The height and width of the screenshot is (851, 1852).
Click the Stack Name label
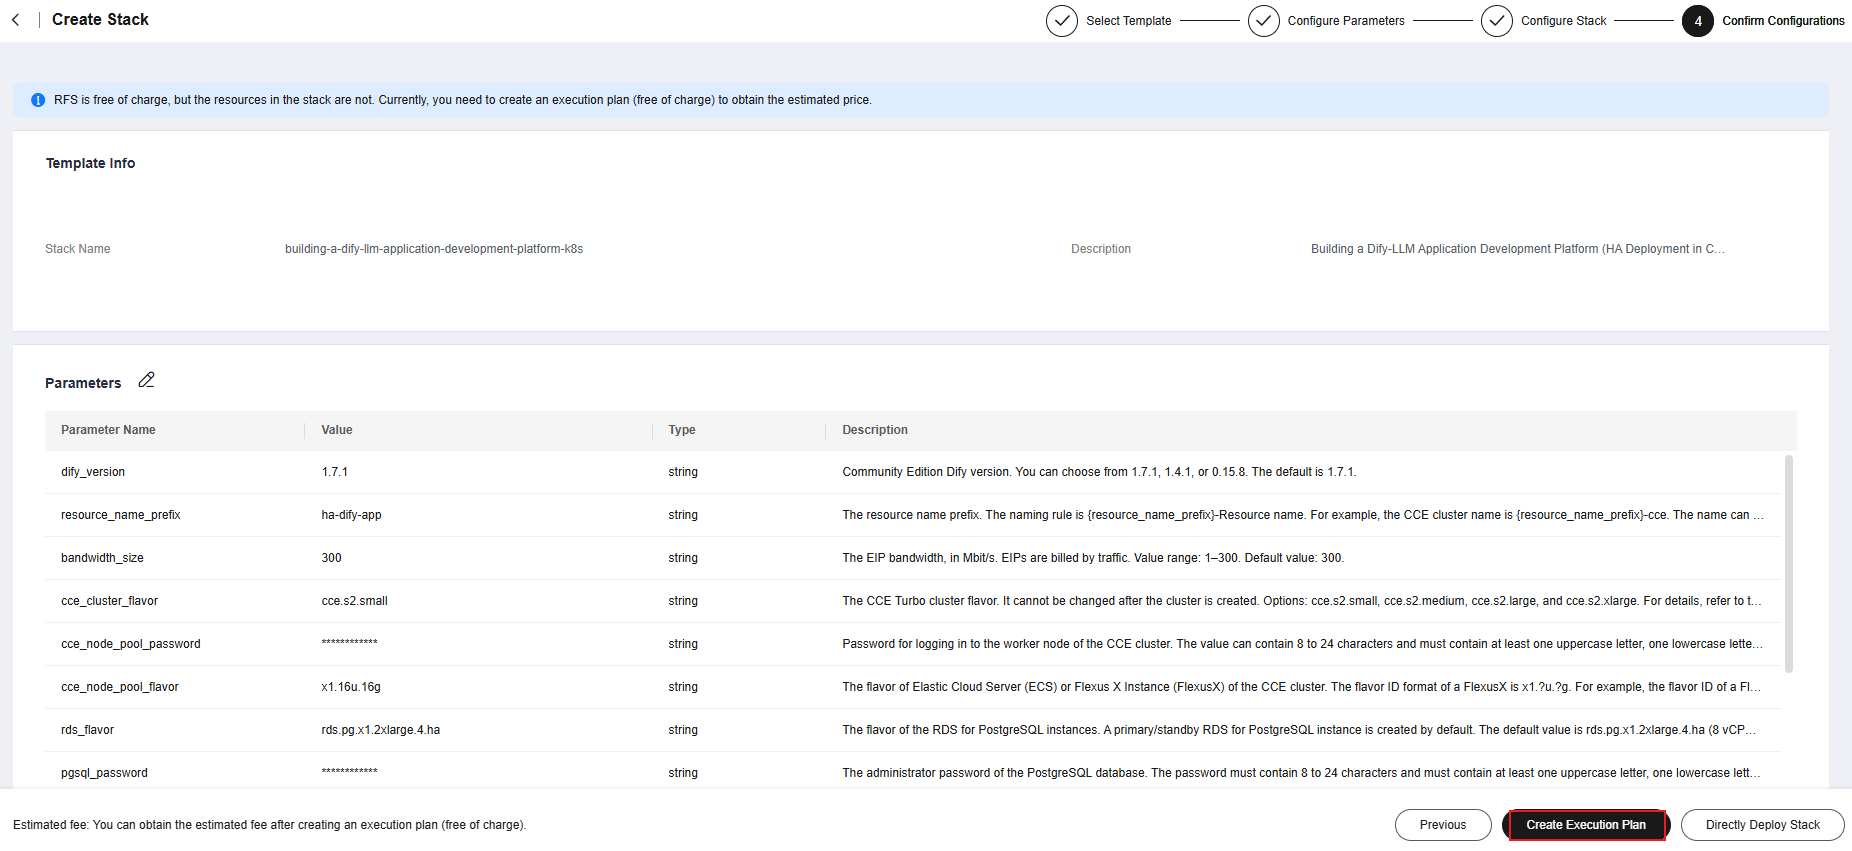78,249
